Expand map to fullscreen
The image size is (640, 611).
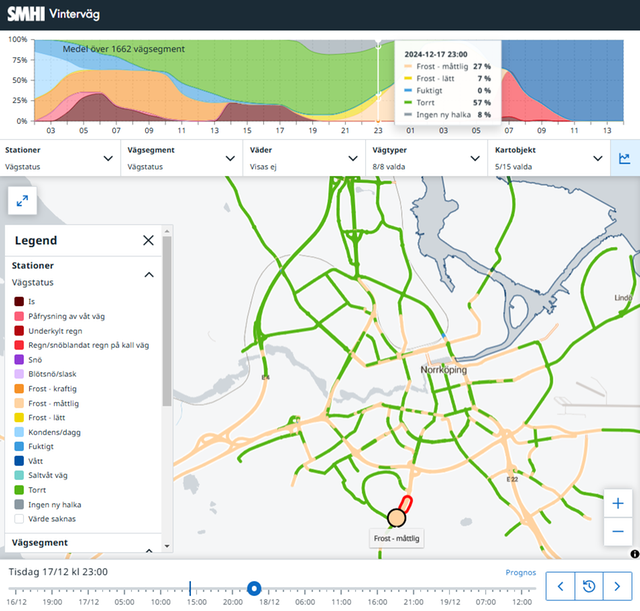[x=22, y=201]
